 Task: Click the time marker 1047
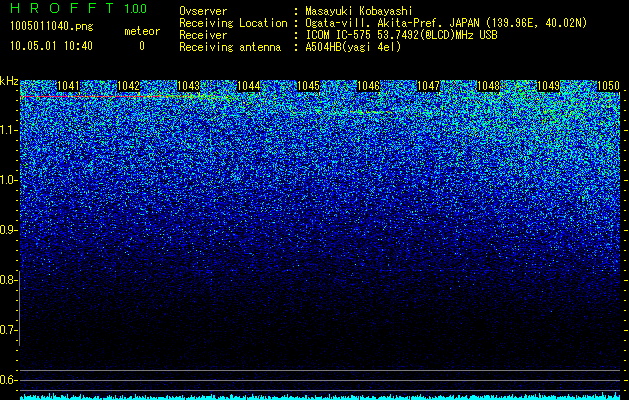coord(428,86)
